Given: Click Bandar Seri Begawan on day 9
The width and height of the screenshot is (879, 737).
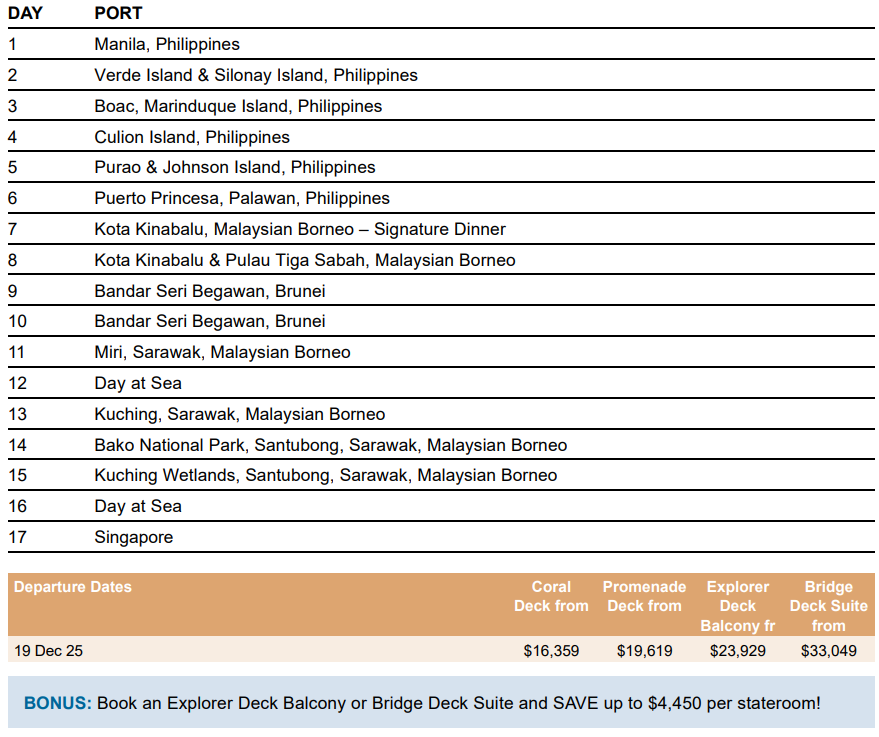Looking at the screenshot, I should 210,291.
